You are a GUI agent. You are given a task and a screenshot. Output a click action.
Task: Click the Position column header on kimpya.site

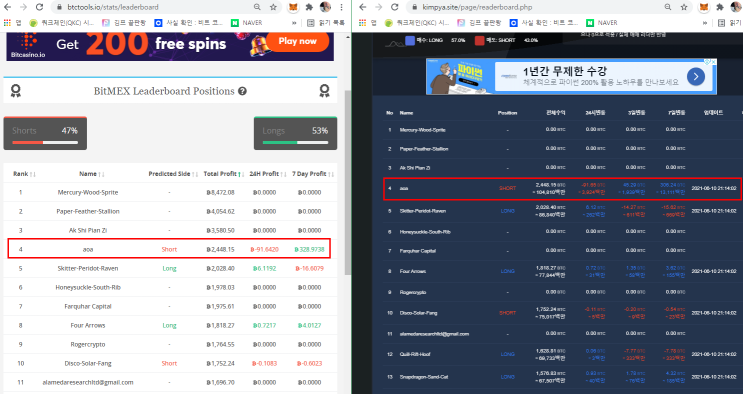coord(507,113)
